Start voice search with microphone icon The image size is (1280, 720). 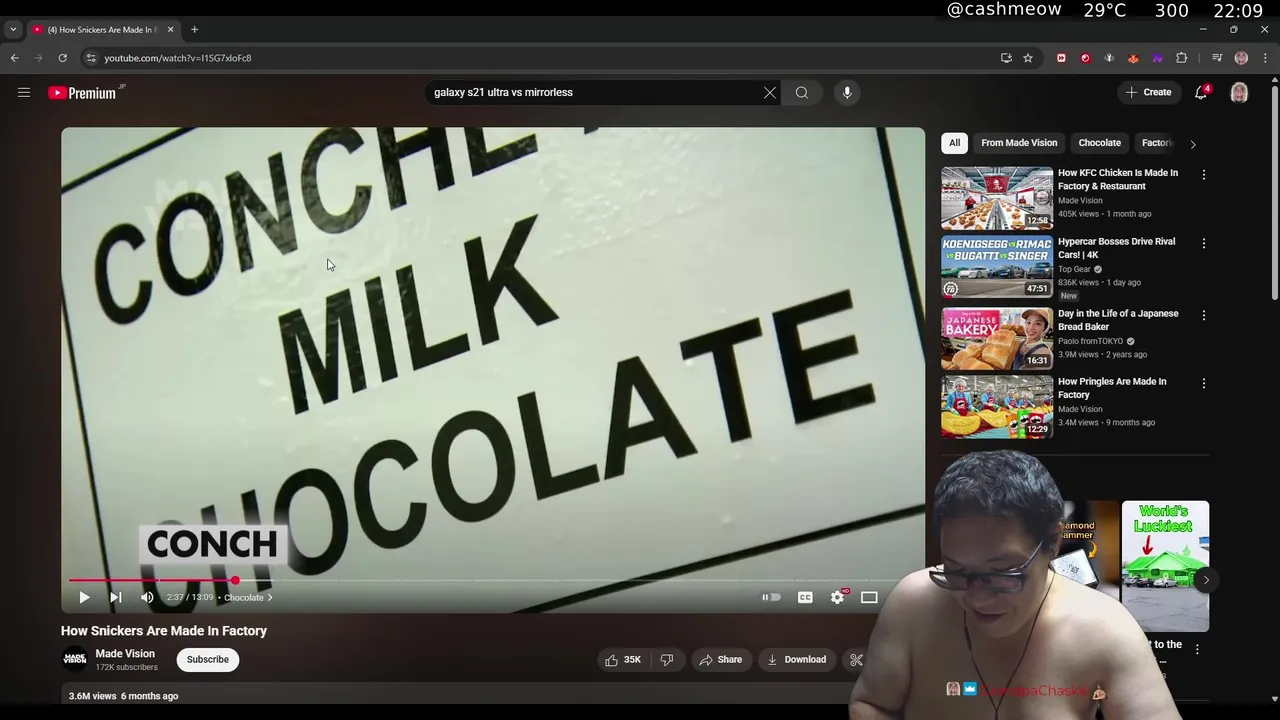tap(847, 92)
